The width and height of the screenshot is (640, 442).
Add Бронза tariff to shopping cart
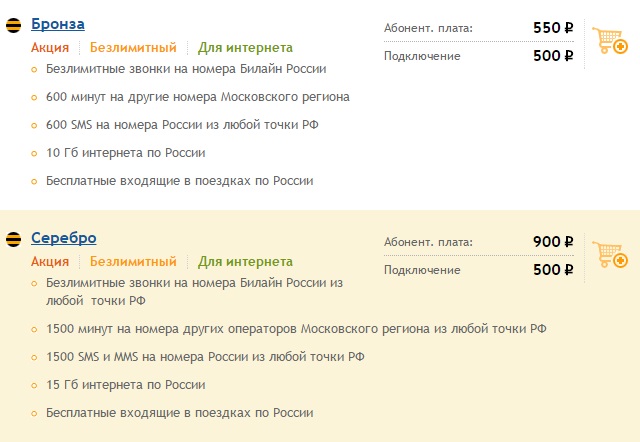(610, 40)
